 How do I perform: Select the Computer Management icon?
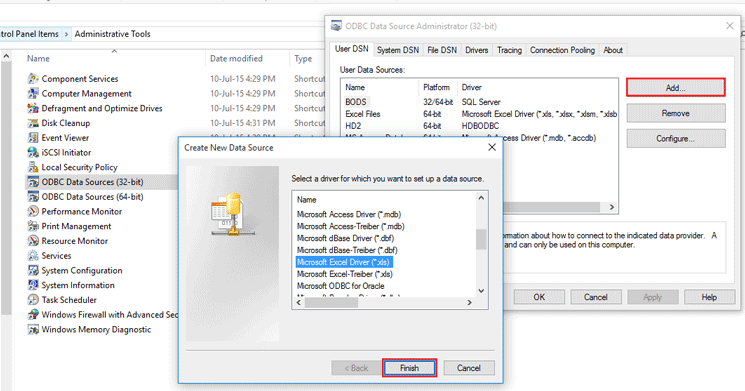tap(33, 93)
